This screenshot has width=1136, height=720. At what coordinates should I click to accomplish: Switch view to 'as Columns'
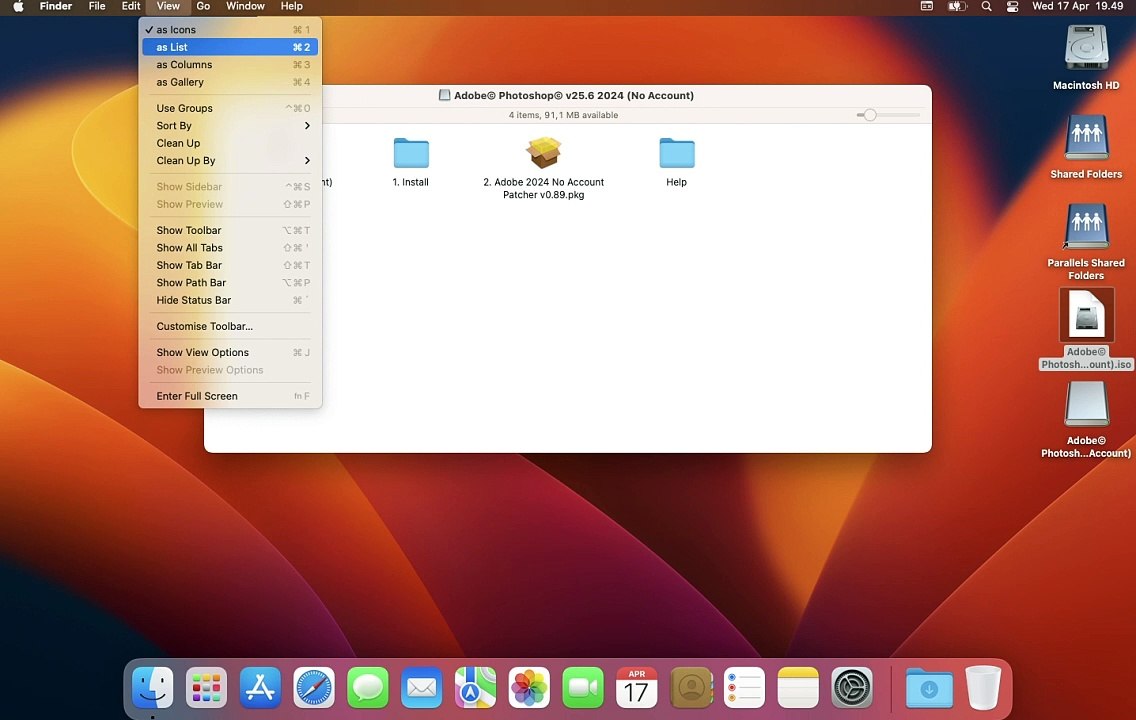coord(230,64)
